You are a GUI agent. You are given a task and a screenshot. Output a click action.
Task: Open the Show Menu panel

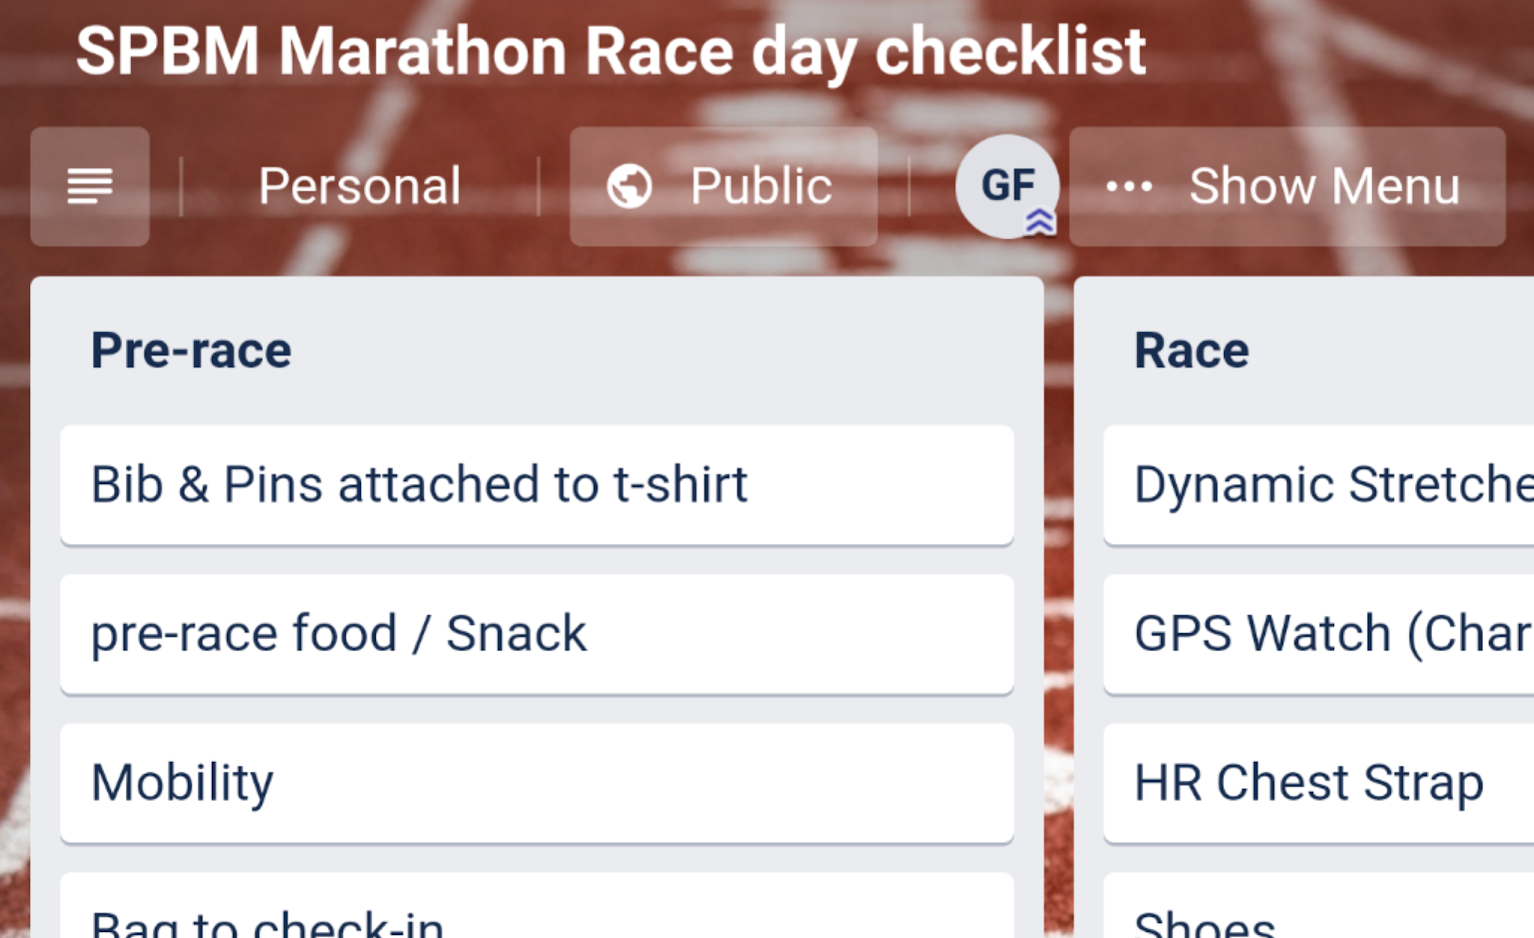tap(1323, 186)
